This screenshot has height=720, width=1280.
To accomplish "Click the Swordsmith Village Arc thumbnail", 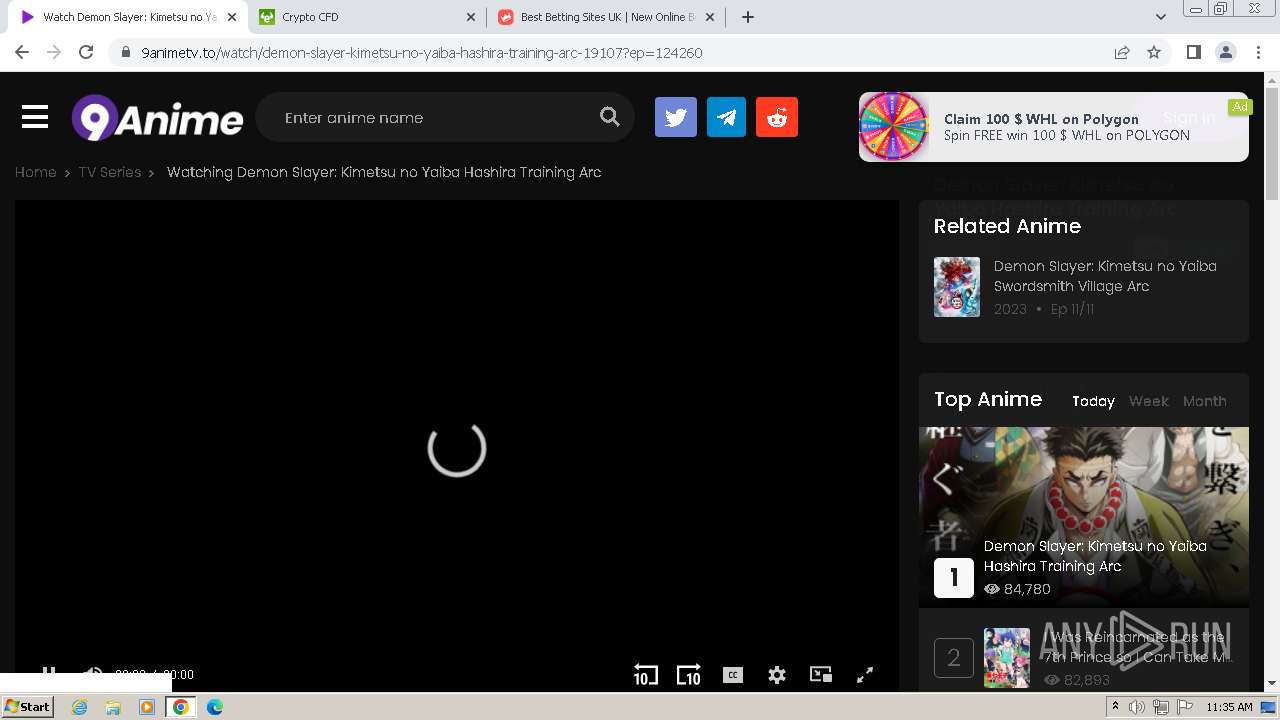I will (x=957, y=287).
